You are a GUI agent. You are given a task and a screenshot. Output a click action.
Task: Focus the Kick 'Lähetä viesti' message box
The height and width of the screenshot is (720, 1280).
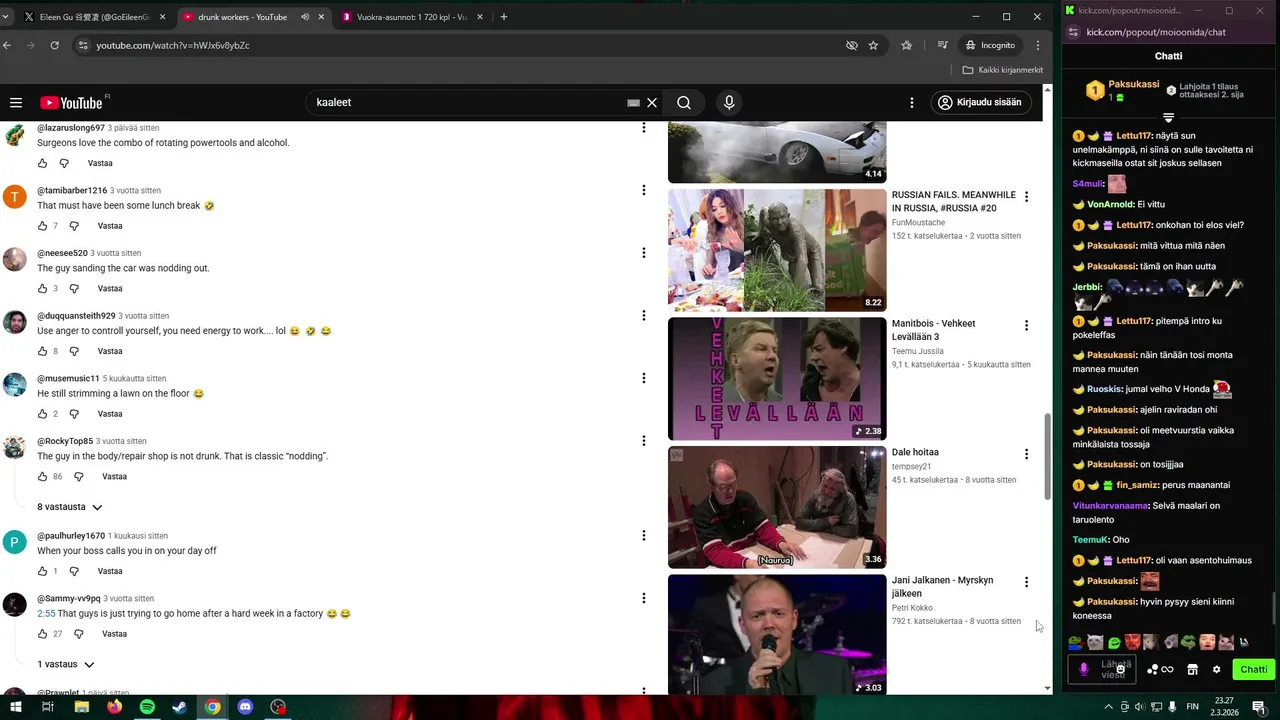tap(1101, 670)
